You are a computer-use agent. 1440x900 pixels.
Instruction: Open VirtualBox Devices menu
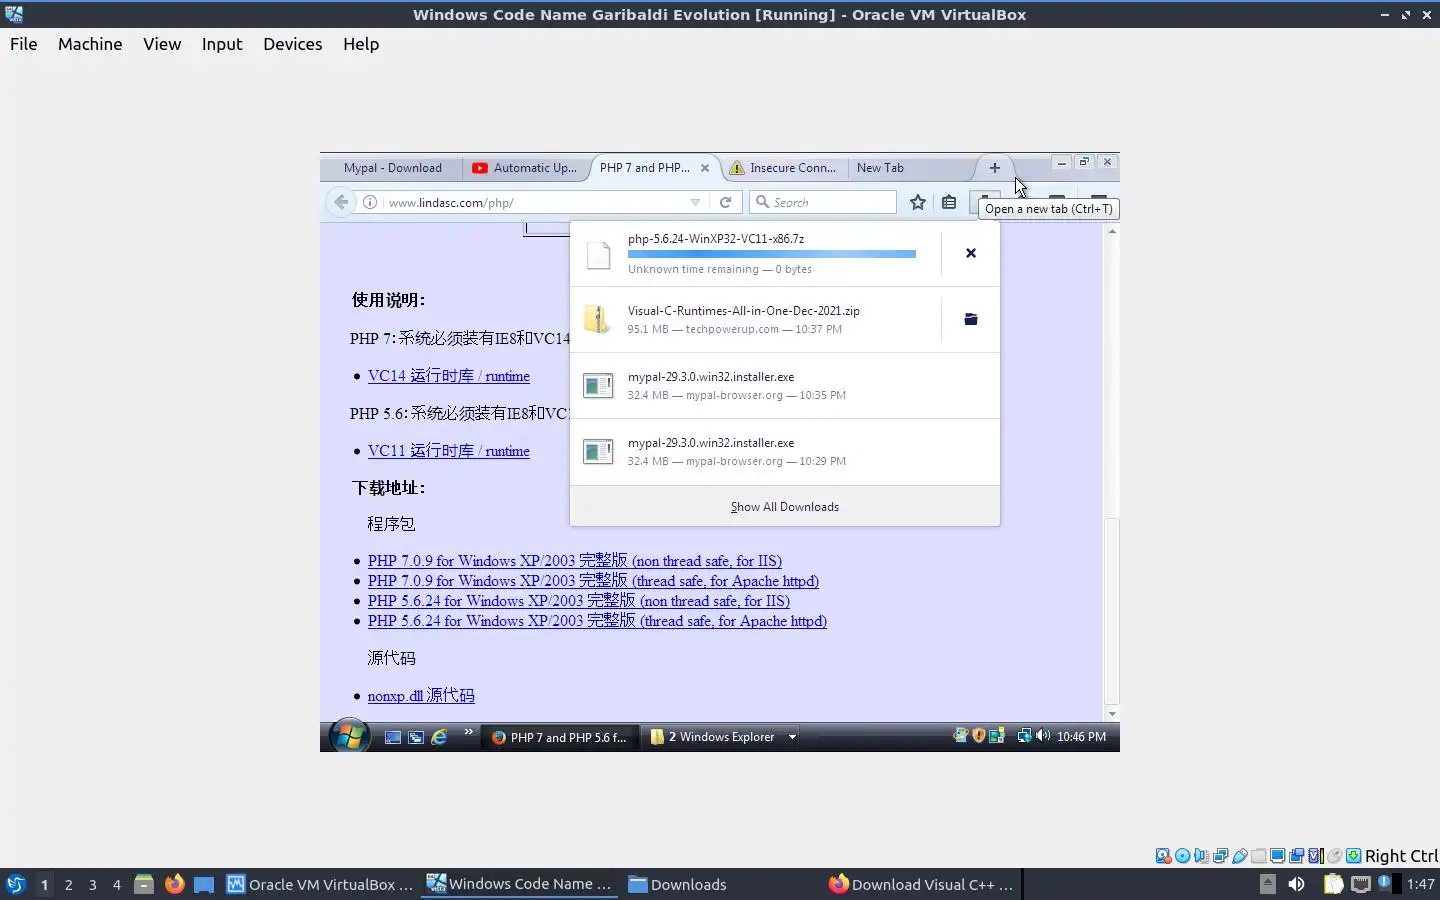click(292, 44)
